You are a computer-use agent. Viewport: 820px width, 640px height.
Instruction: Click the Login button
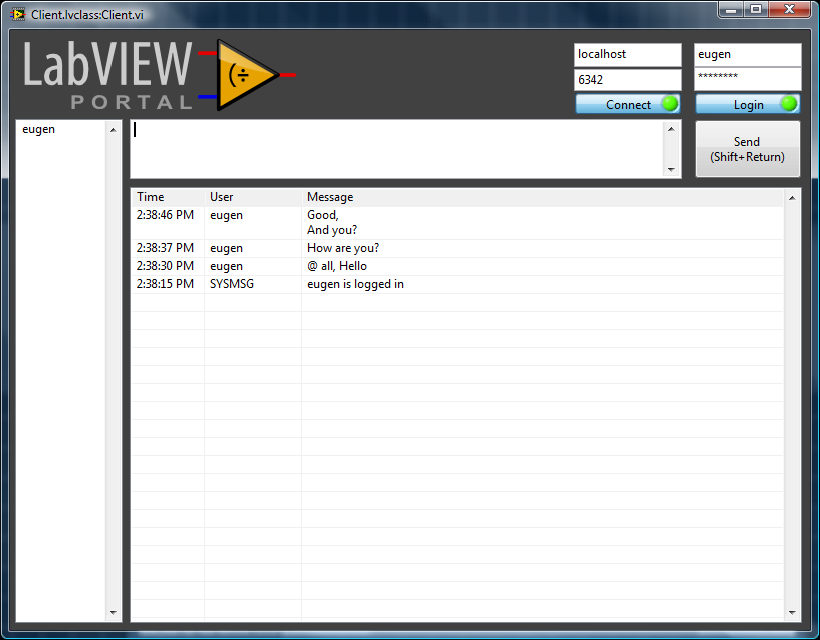(747, 105)
